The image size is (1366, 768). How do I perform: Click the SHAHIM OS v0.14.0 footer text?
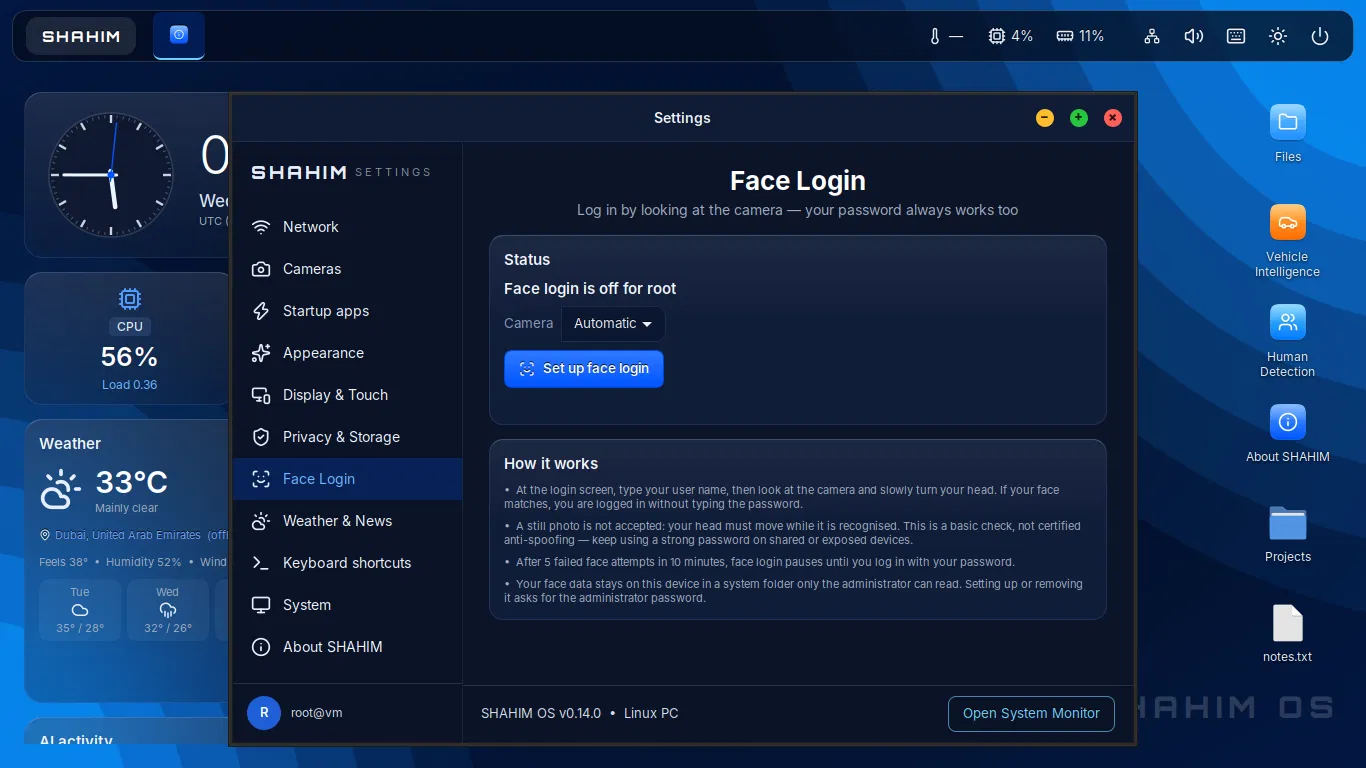pyautogui.click(x=541, y=714)
